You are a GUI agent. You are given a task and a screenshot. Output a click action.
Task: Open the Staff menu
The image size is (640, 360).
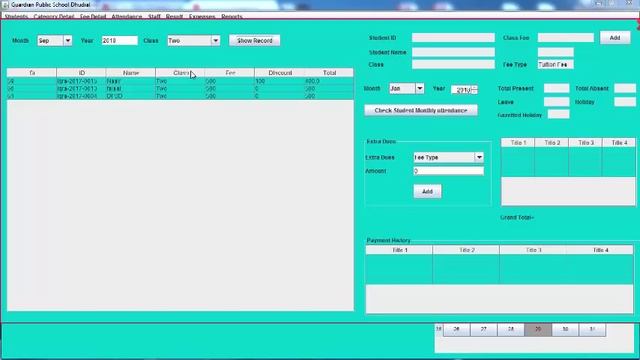pos(154,17)
